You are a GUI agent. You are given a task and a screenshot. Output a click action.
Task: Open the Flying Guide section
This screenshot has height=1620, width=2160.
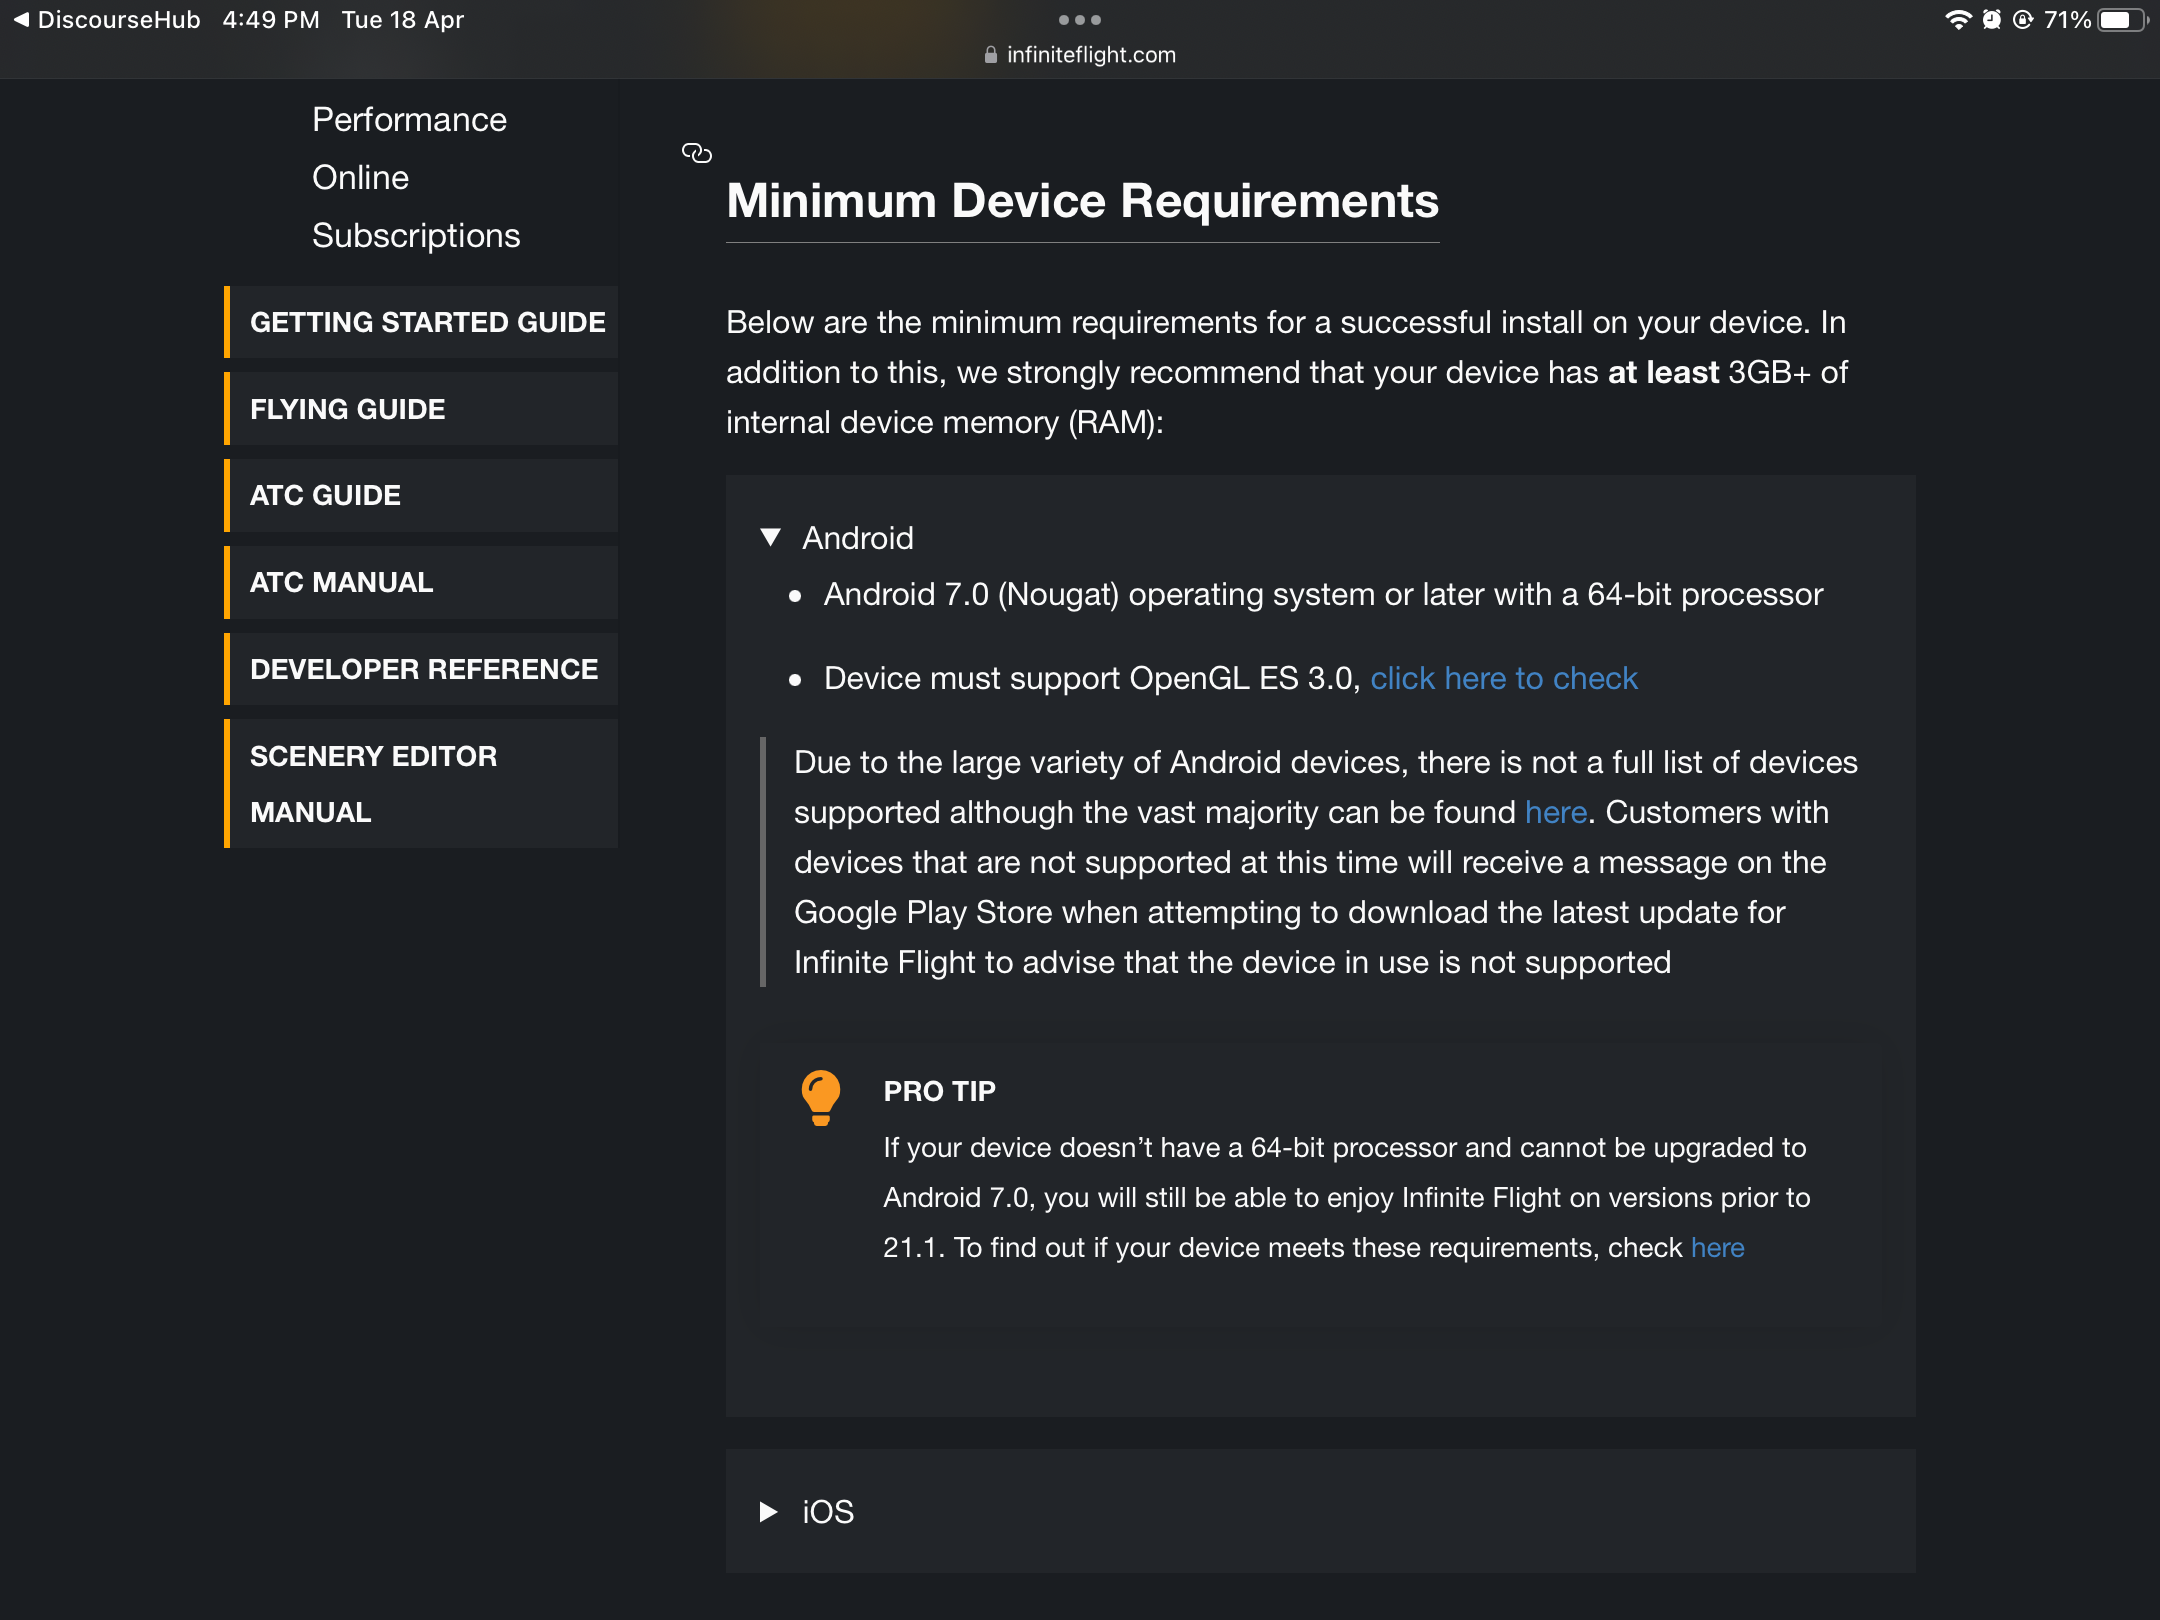347,409
